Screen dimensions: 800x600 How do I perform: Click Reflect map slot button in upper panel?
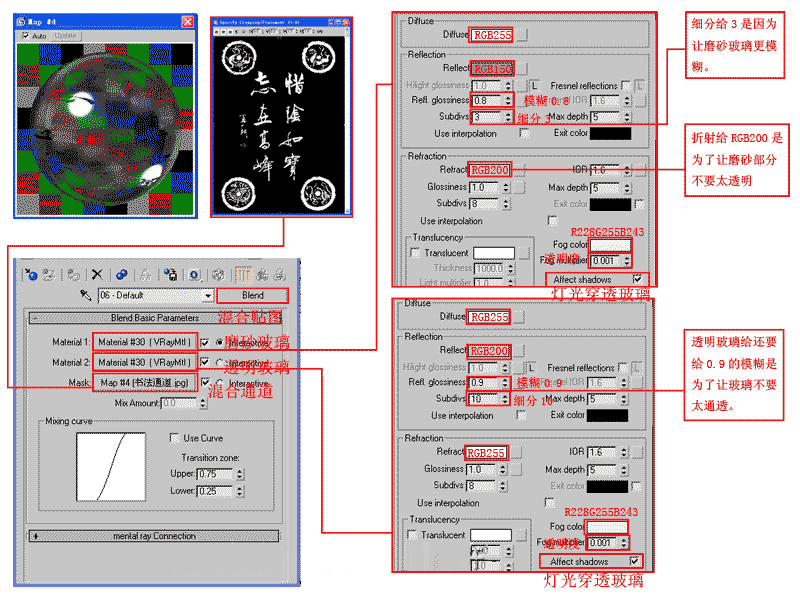[521, 68]
